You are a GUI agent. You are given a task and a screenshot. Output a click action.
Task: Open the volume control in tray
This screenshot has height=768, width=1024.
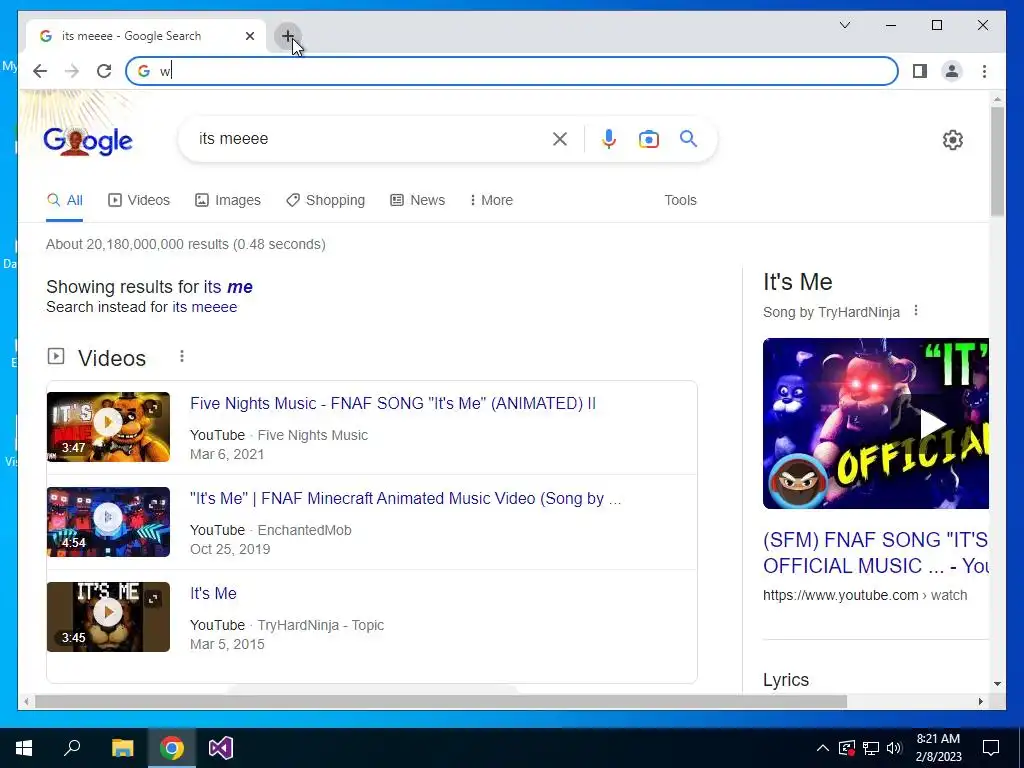[x=894, y=748]
